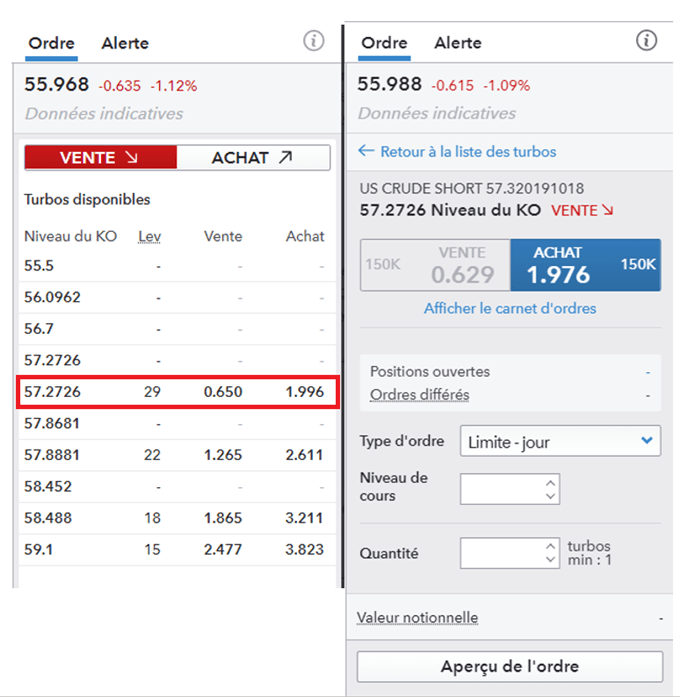Screen dimensions: 680x697
Task: Switch to Alerte tab in left panel
Action: click(125, 43)
